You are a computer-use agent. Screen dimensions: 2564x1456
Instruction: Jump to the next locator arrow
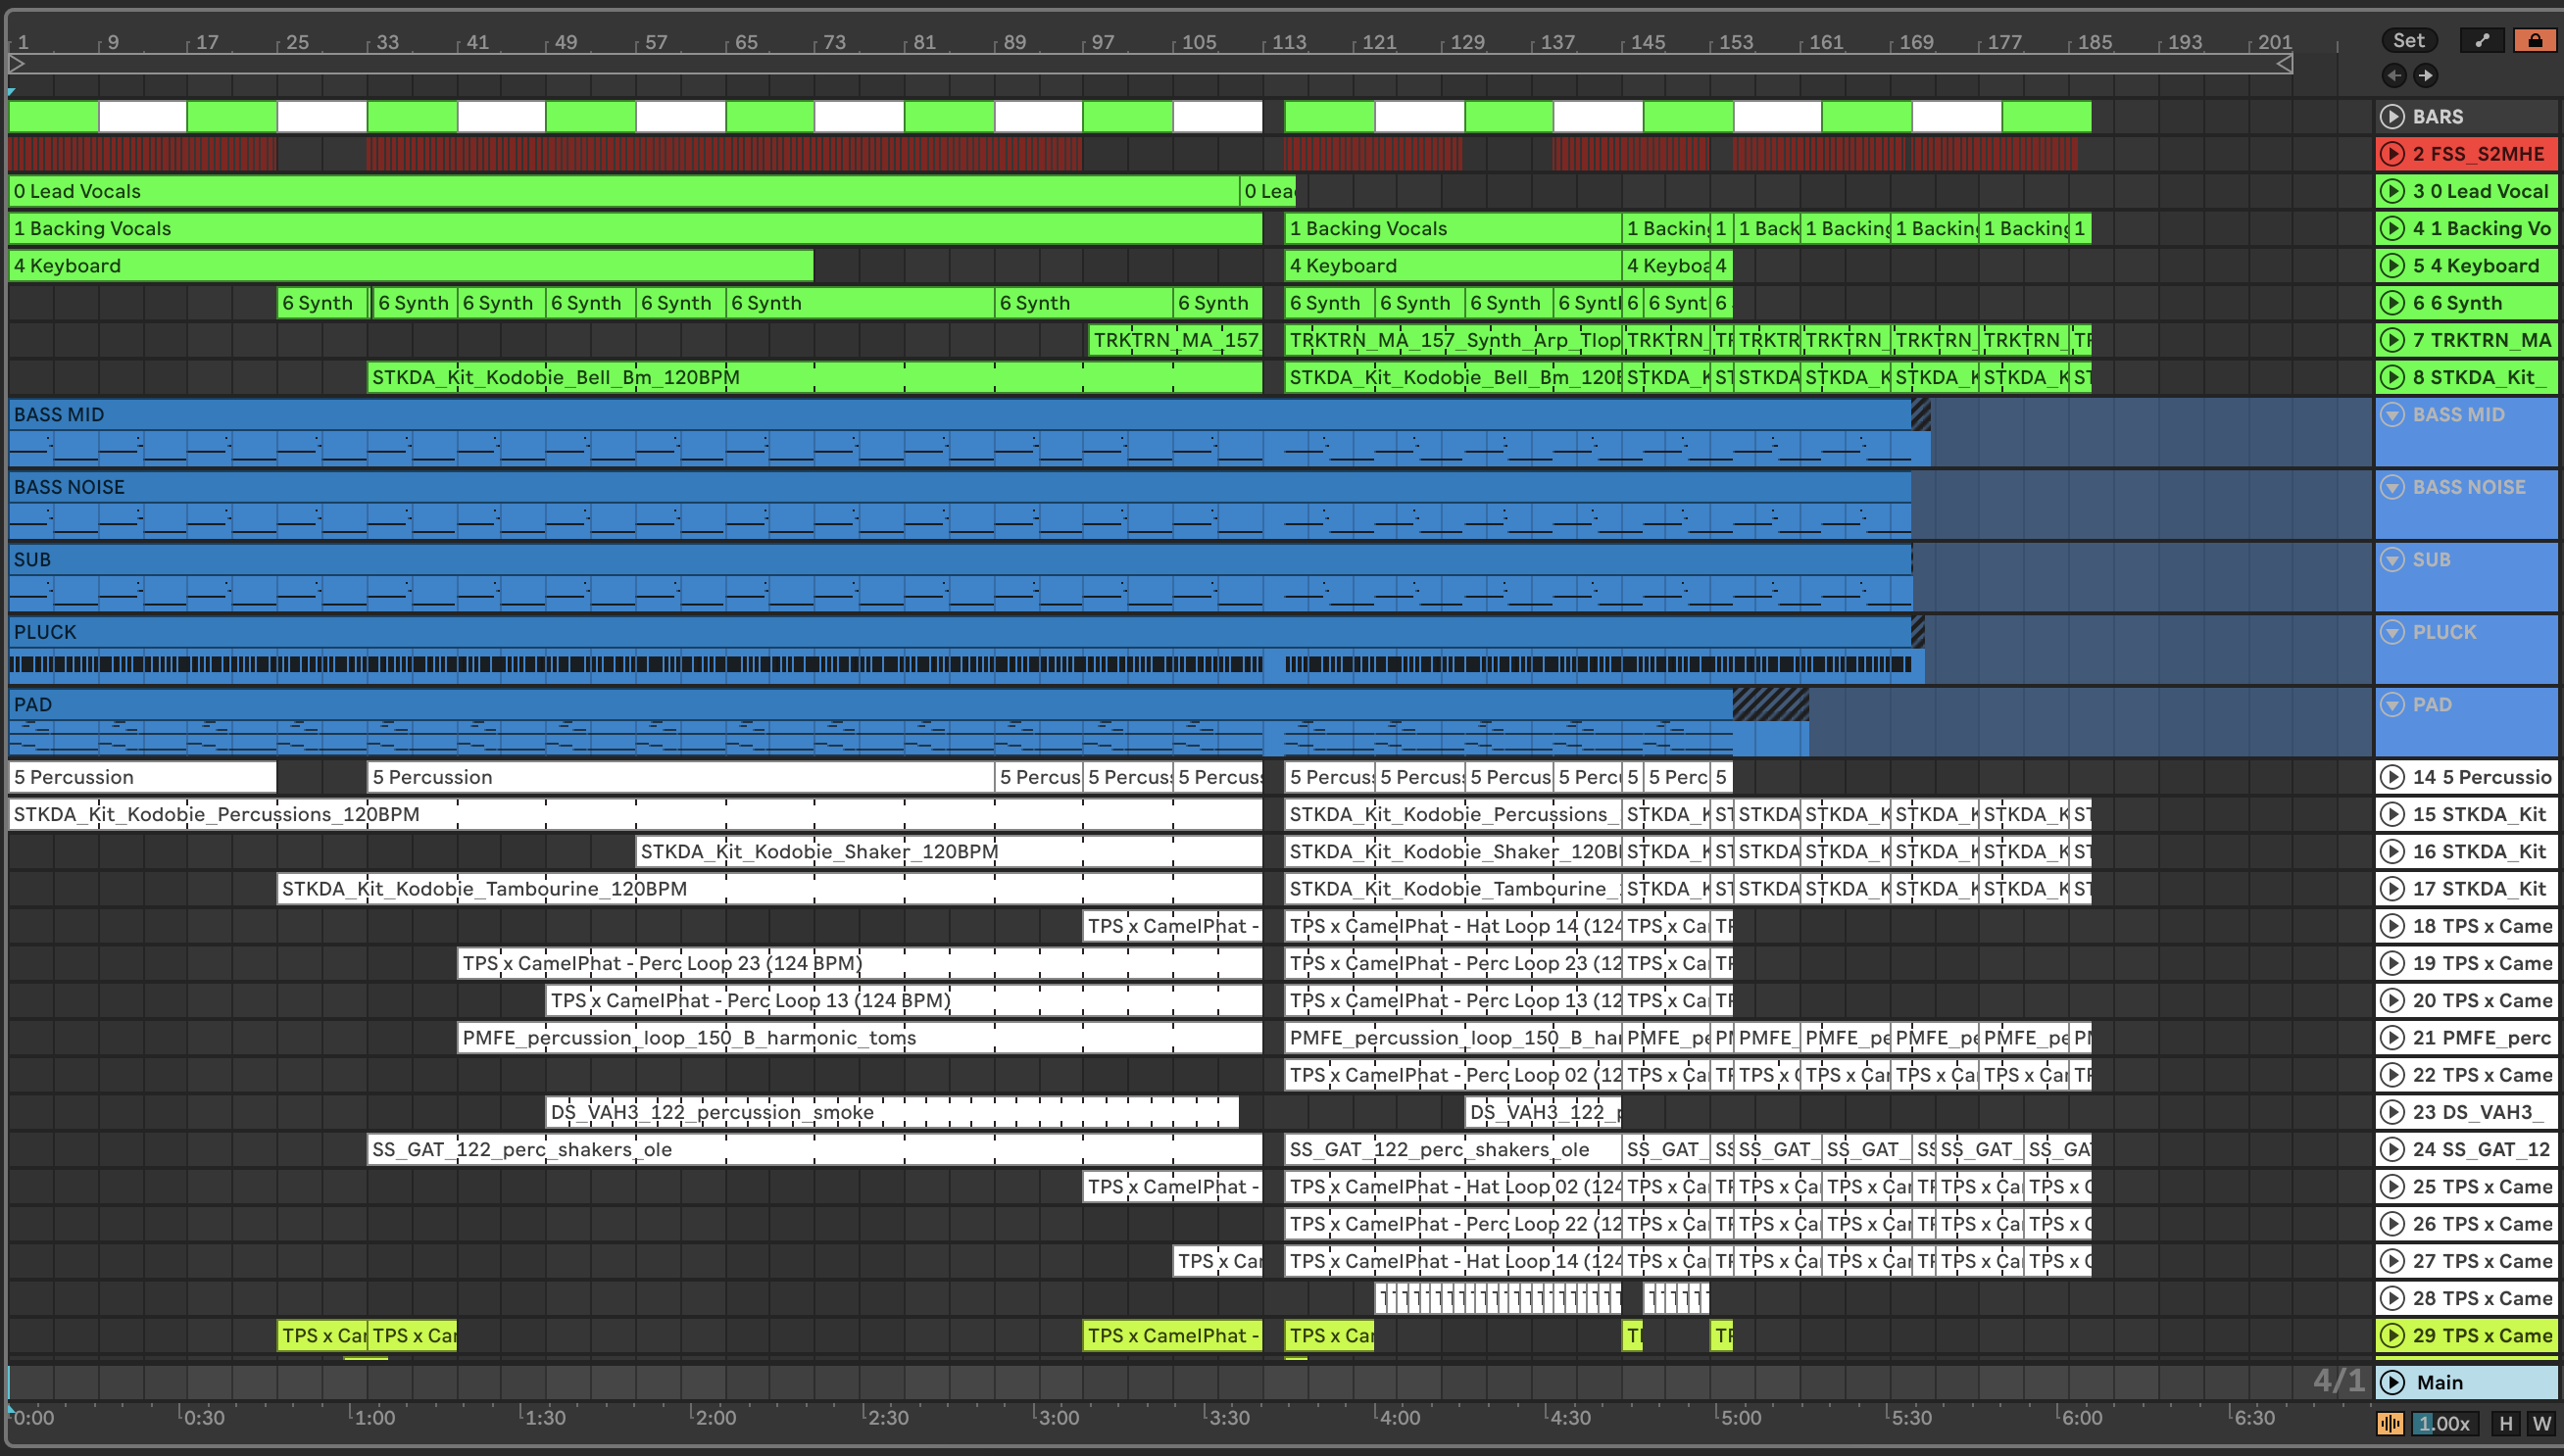point(2426,76)
